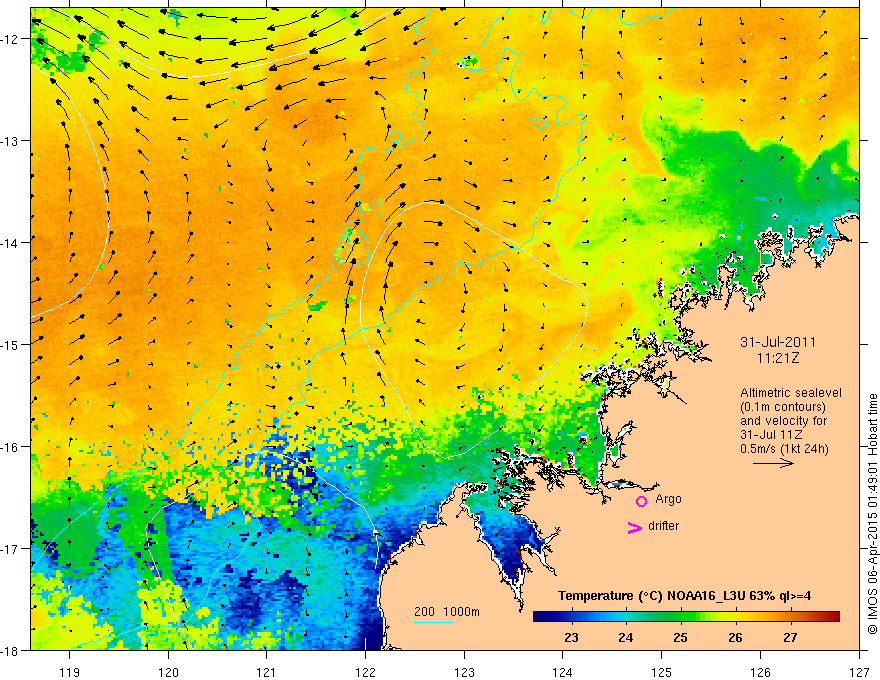880x680 pixels.
Task: Click the time text 11:21Z
Action: [778, 358]
